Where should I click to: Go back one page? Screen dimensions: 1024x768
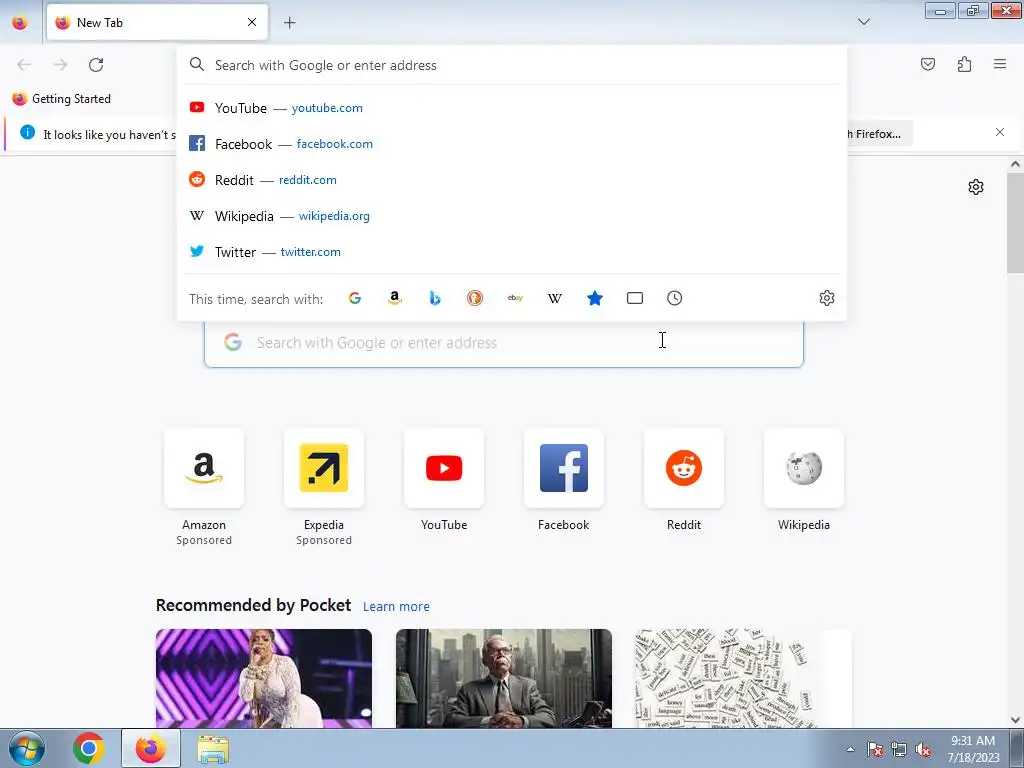(x=24, y=65)
